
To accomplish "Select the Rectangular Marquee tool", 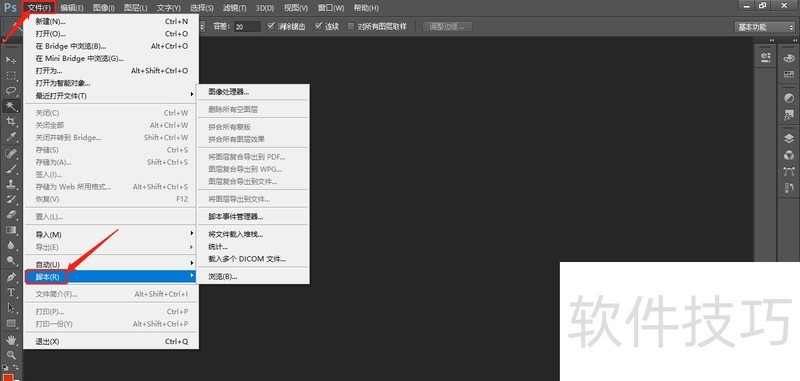I will 11,75.
